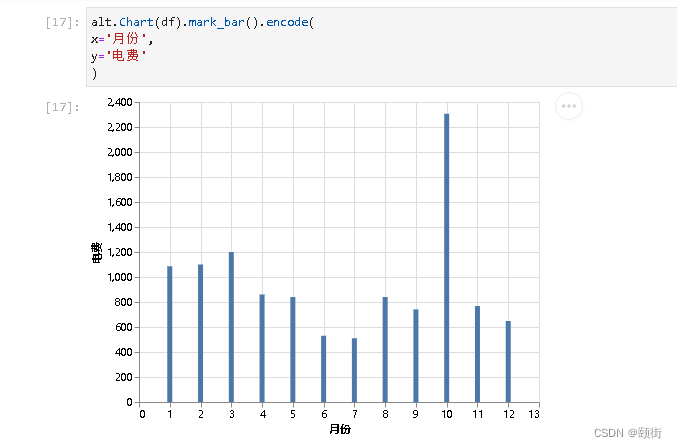Viewport: 677px width, 448px height.
Task: Open the chart actions ellipsis menu
Action: [568, 107]
